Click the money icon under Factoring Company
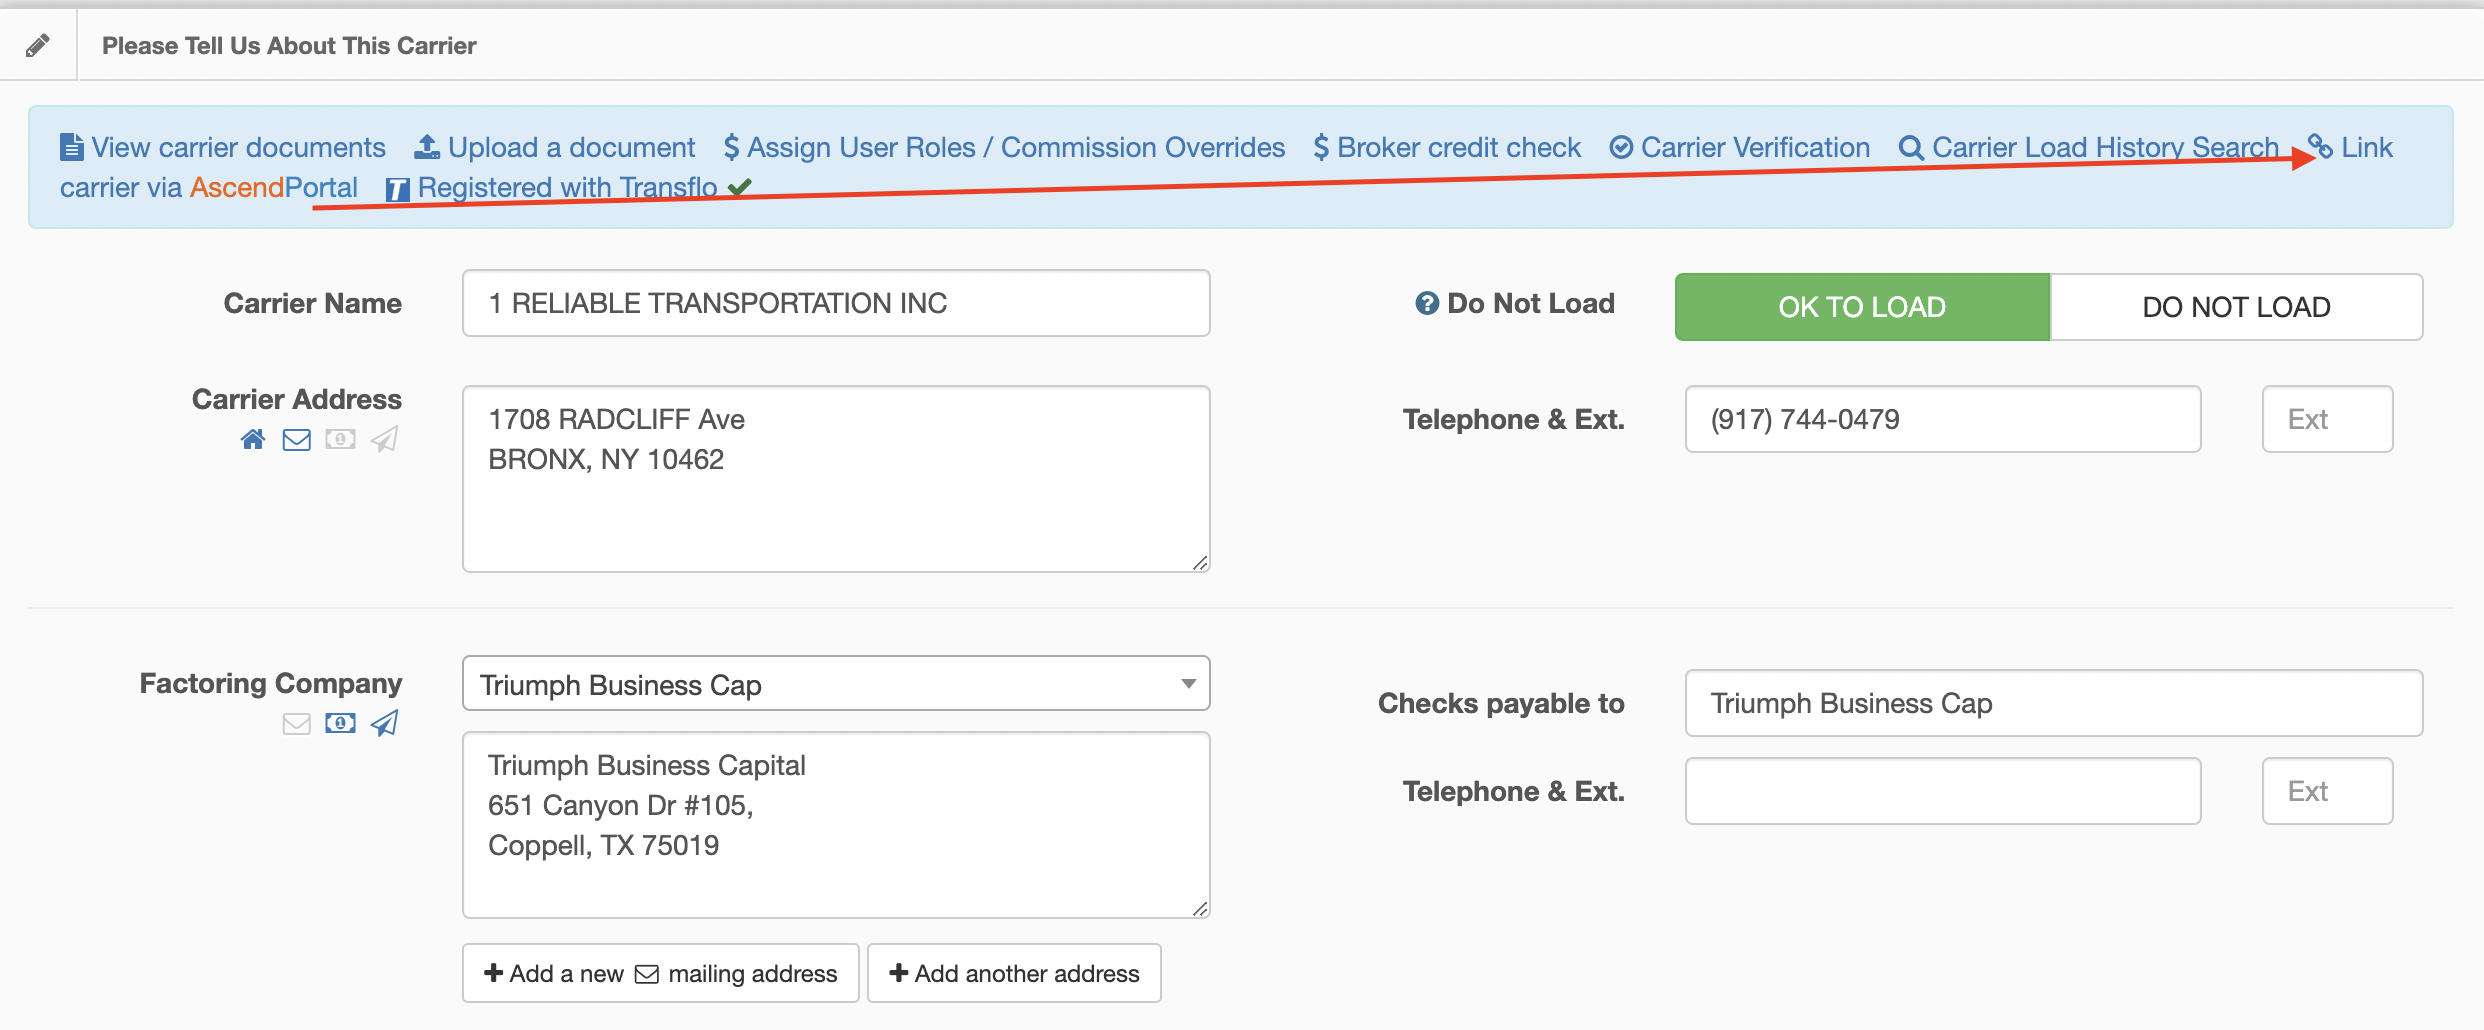The image size is (2484, 1030). 340,723
